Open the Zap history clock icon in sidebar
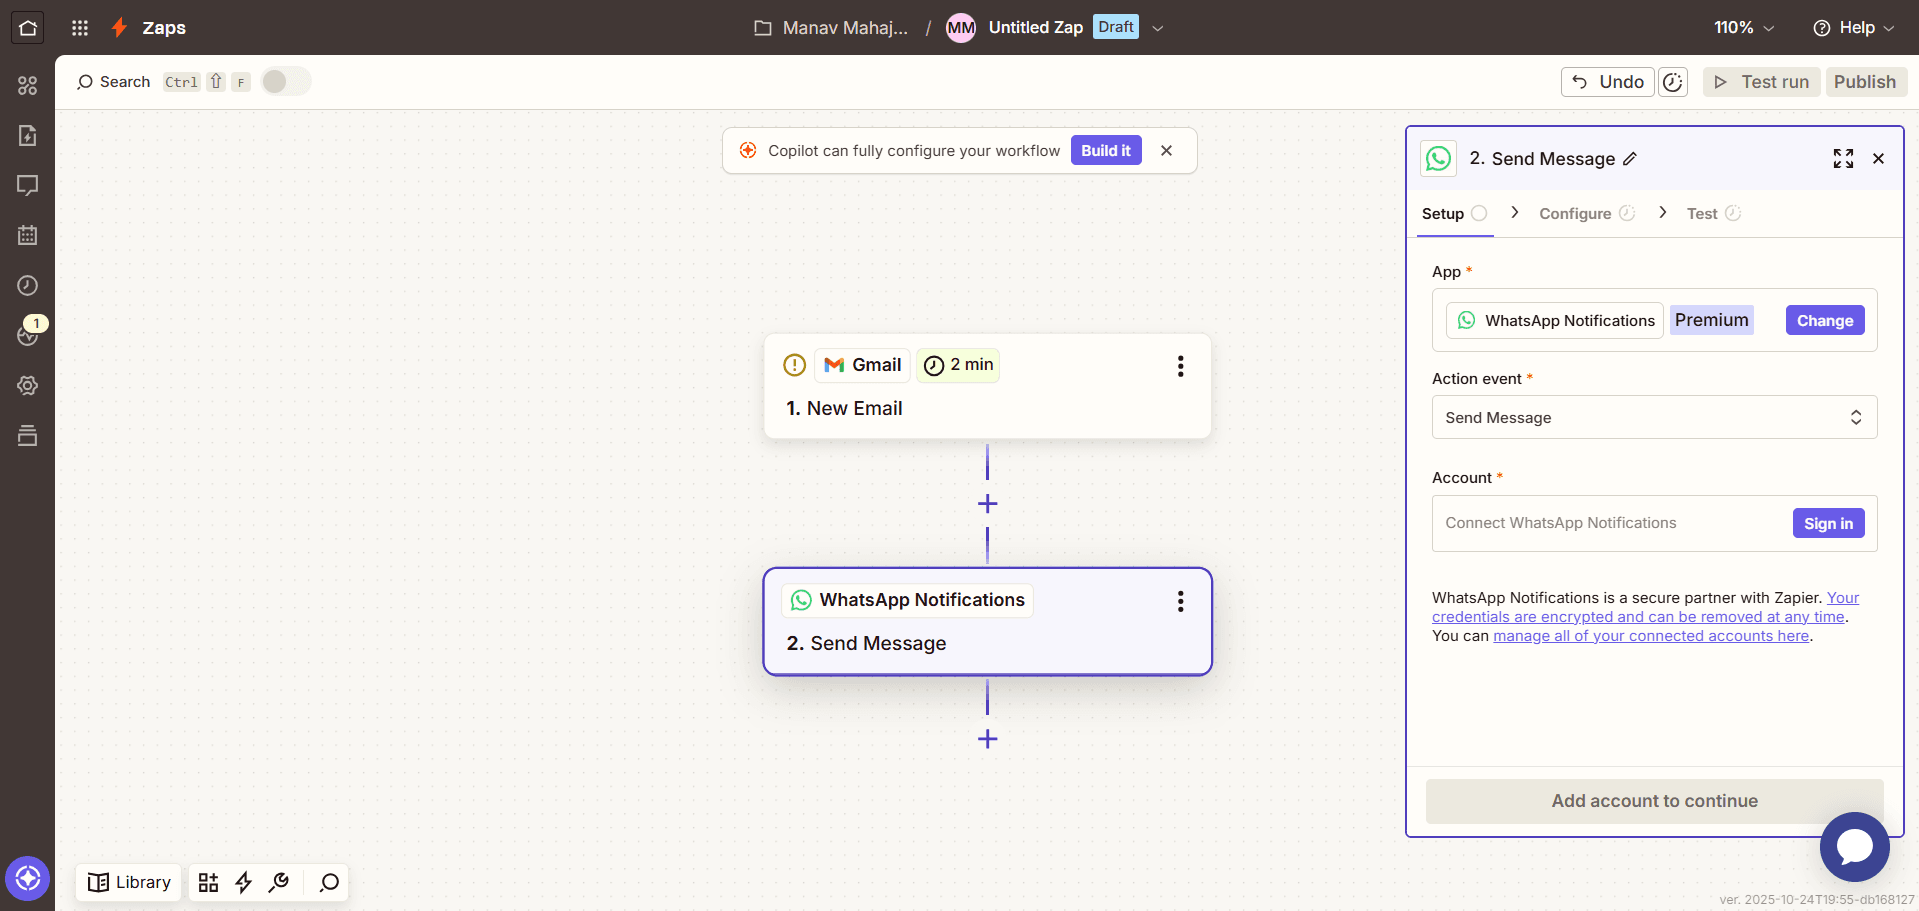The height and width of the screenshot is (911, 1919). click(28, 286)
